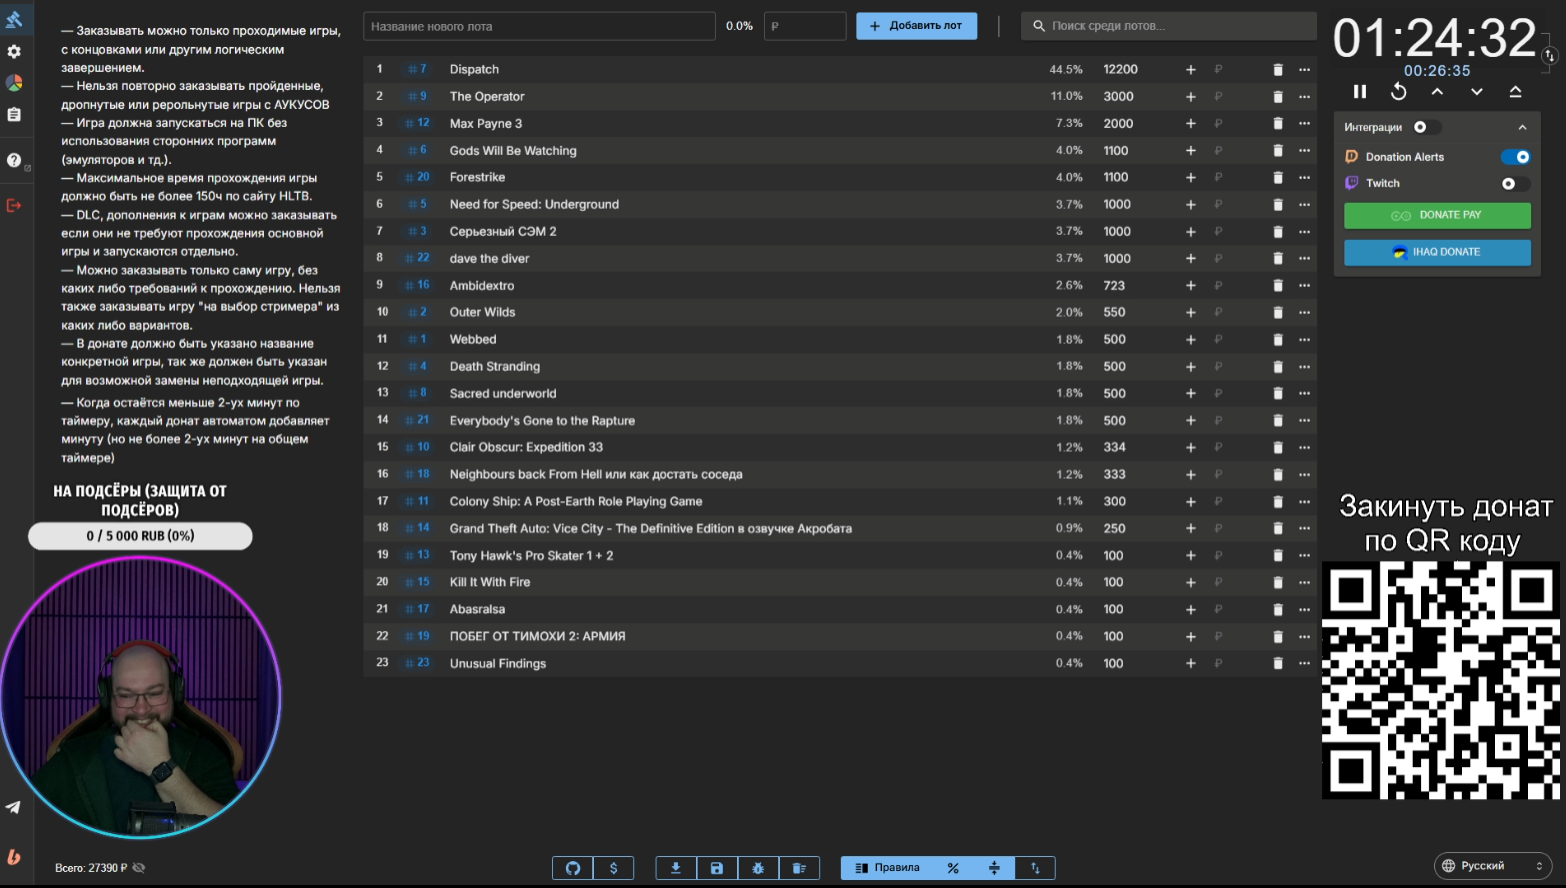Open the help question mark icon
1566x888 pixels.
[x=14, y=160]
